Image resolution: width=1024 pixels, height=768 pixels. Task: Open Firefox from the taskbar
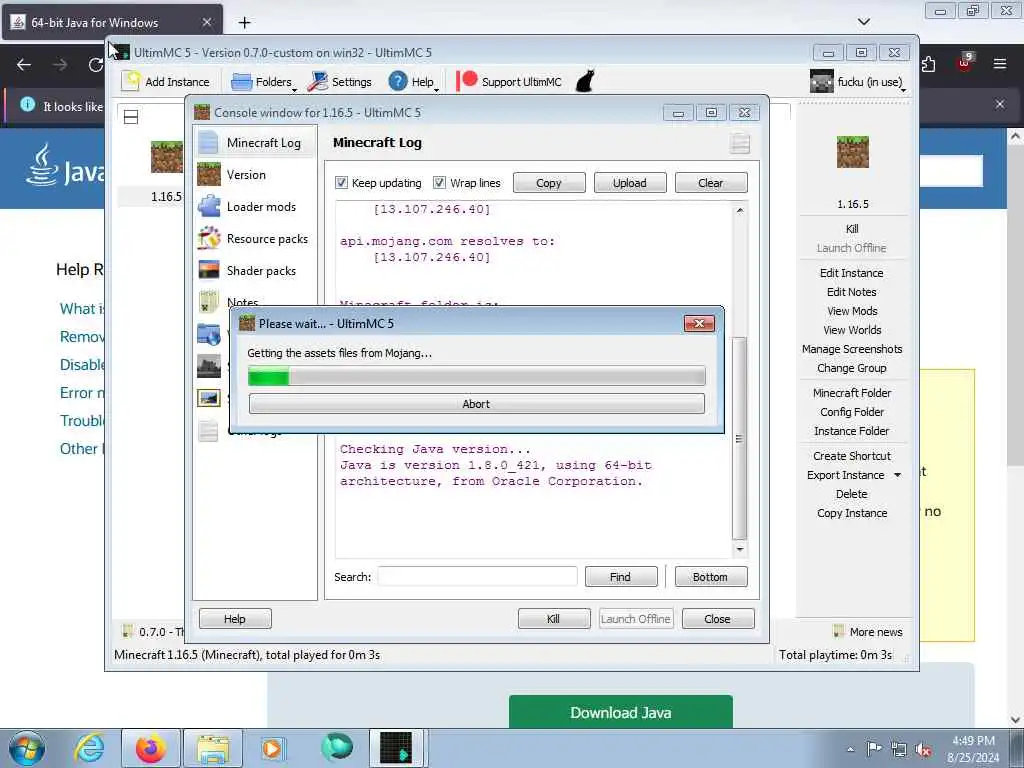[150, 748]
